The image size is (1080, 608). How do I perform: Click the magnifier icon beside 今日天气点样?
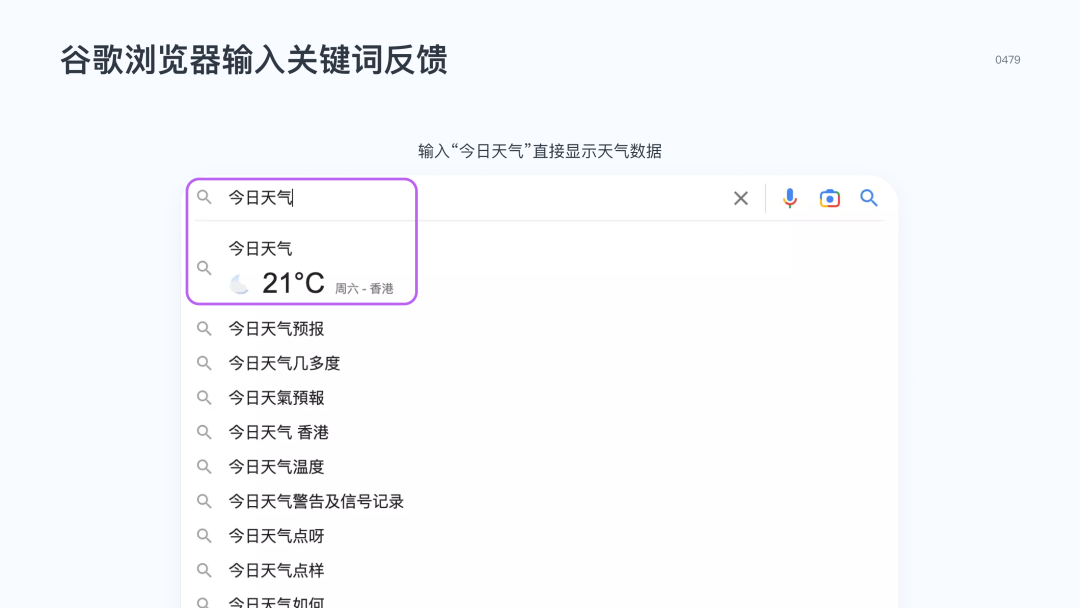(x=204, y=570)
